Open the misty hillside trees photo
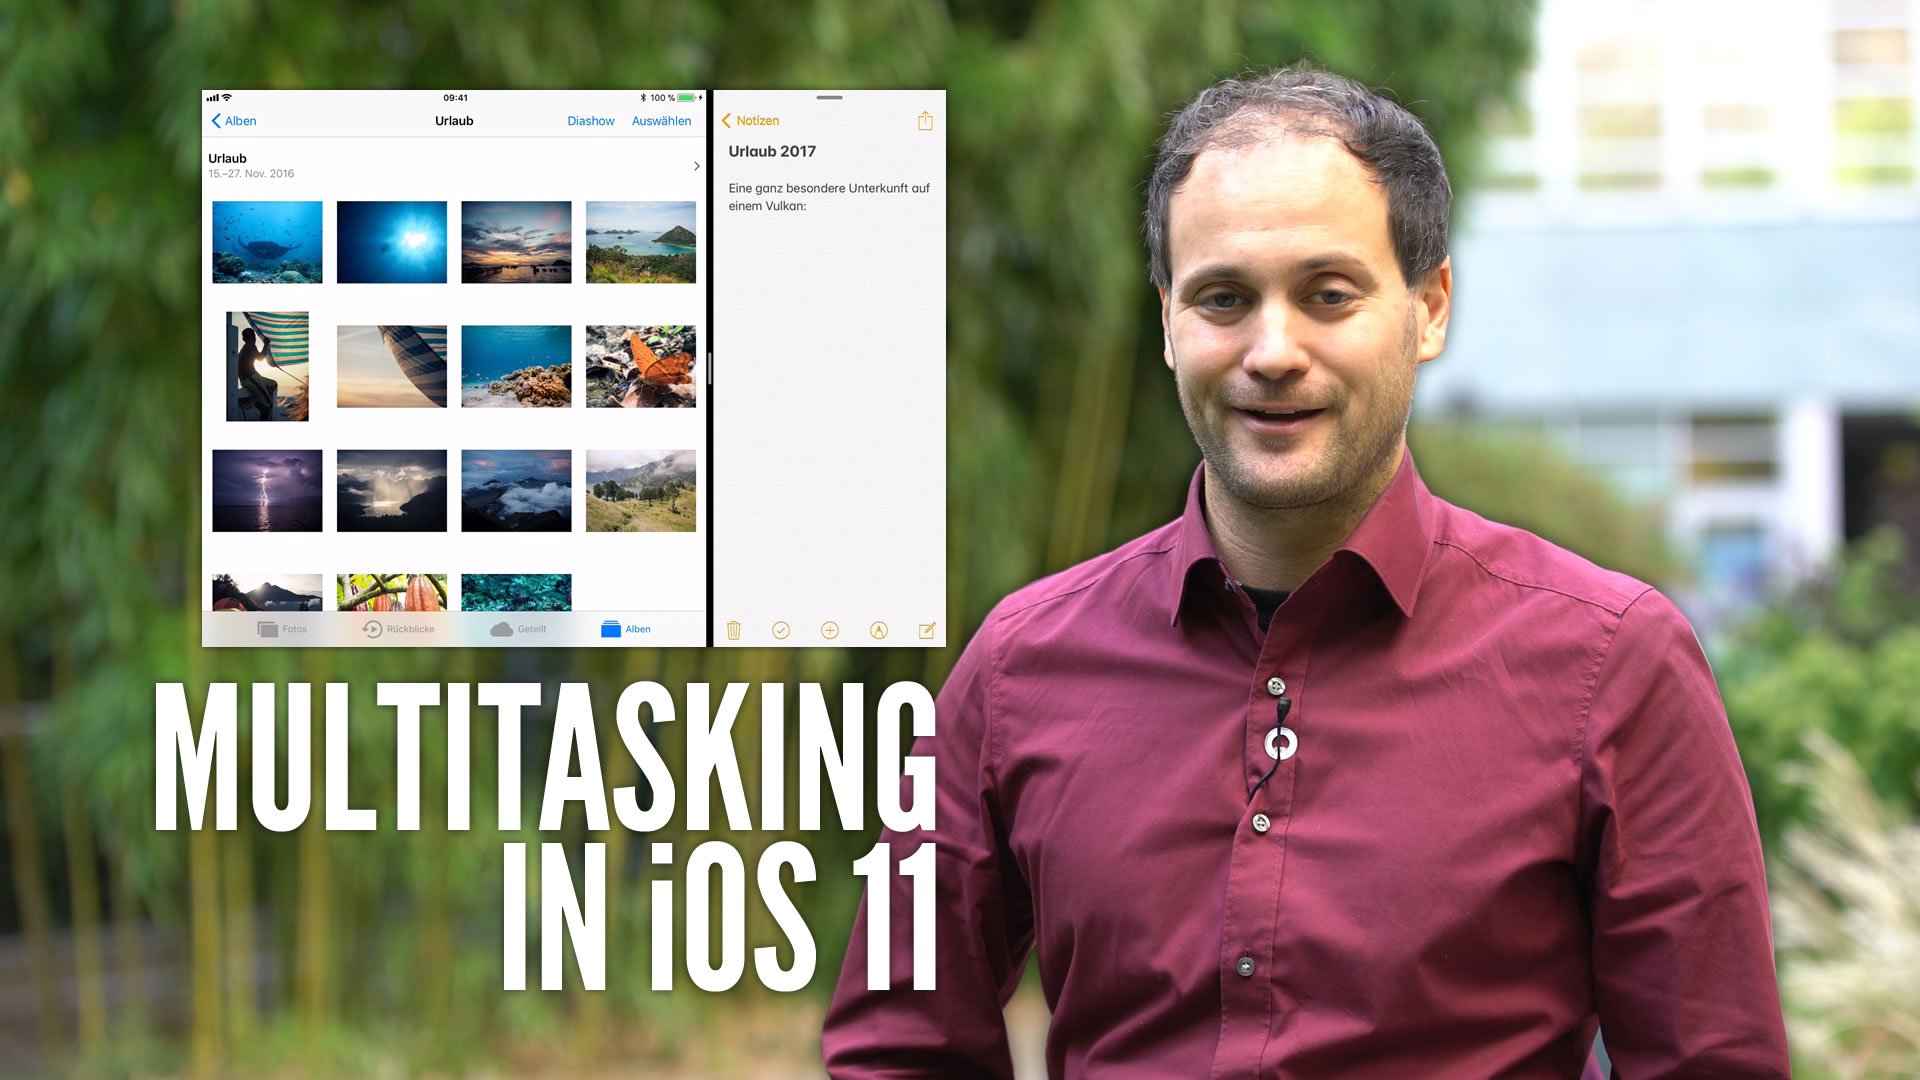 (x=641, y=490)
